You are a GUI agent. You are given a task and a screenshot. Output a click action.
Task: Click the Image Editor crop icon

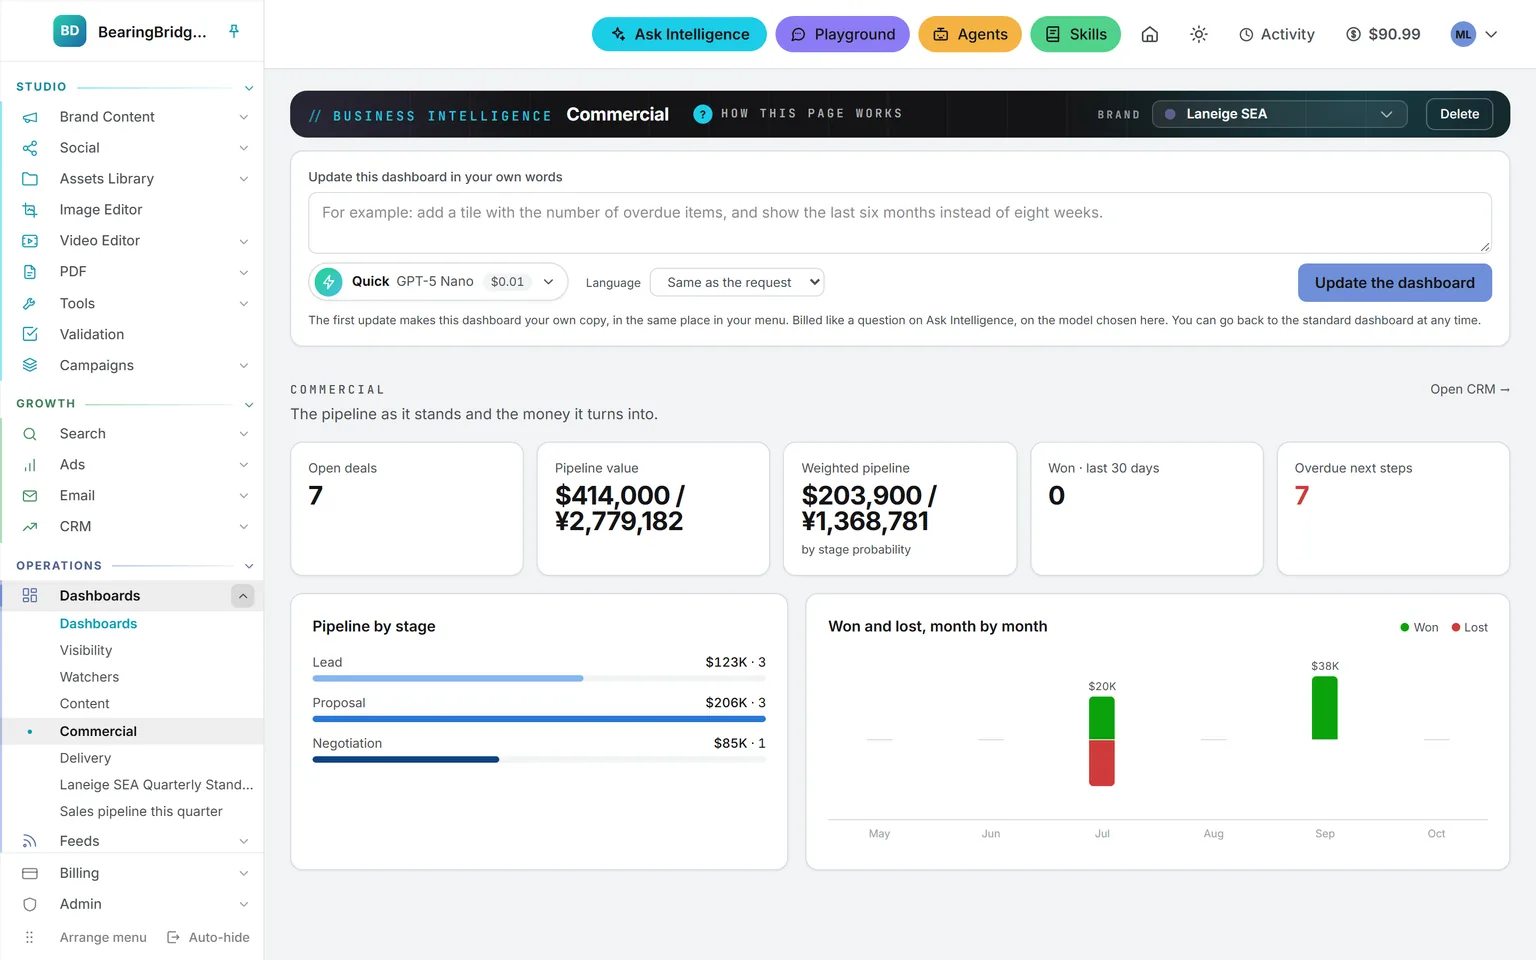click(30, 210)
